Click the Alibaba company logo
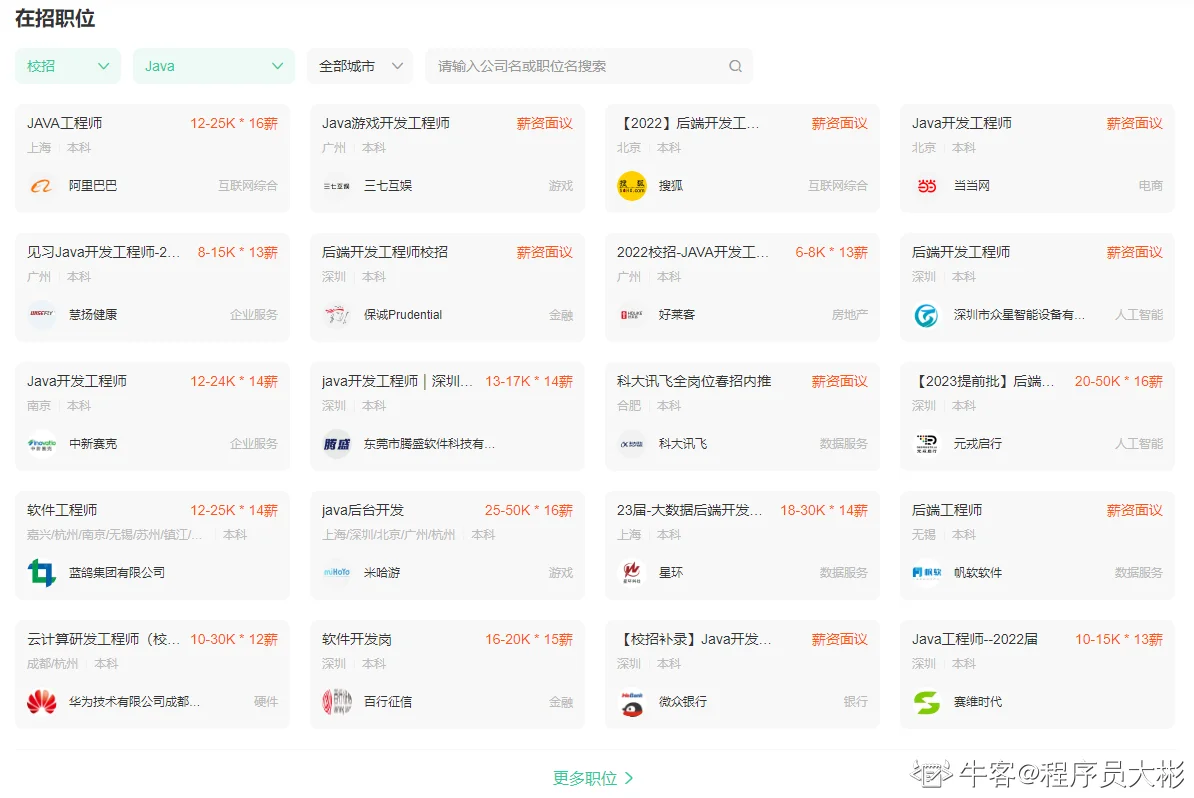Screen dimensions: 1194x798 [41, 186]
